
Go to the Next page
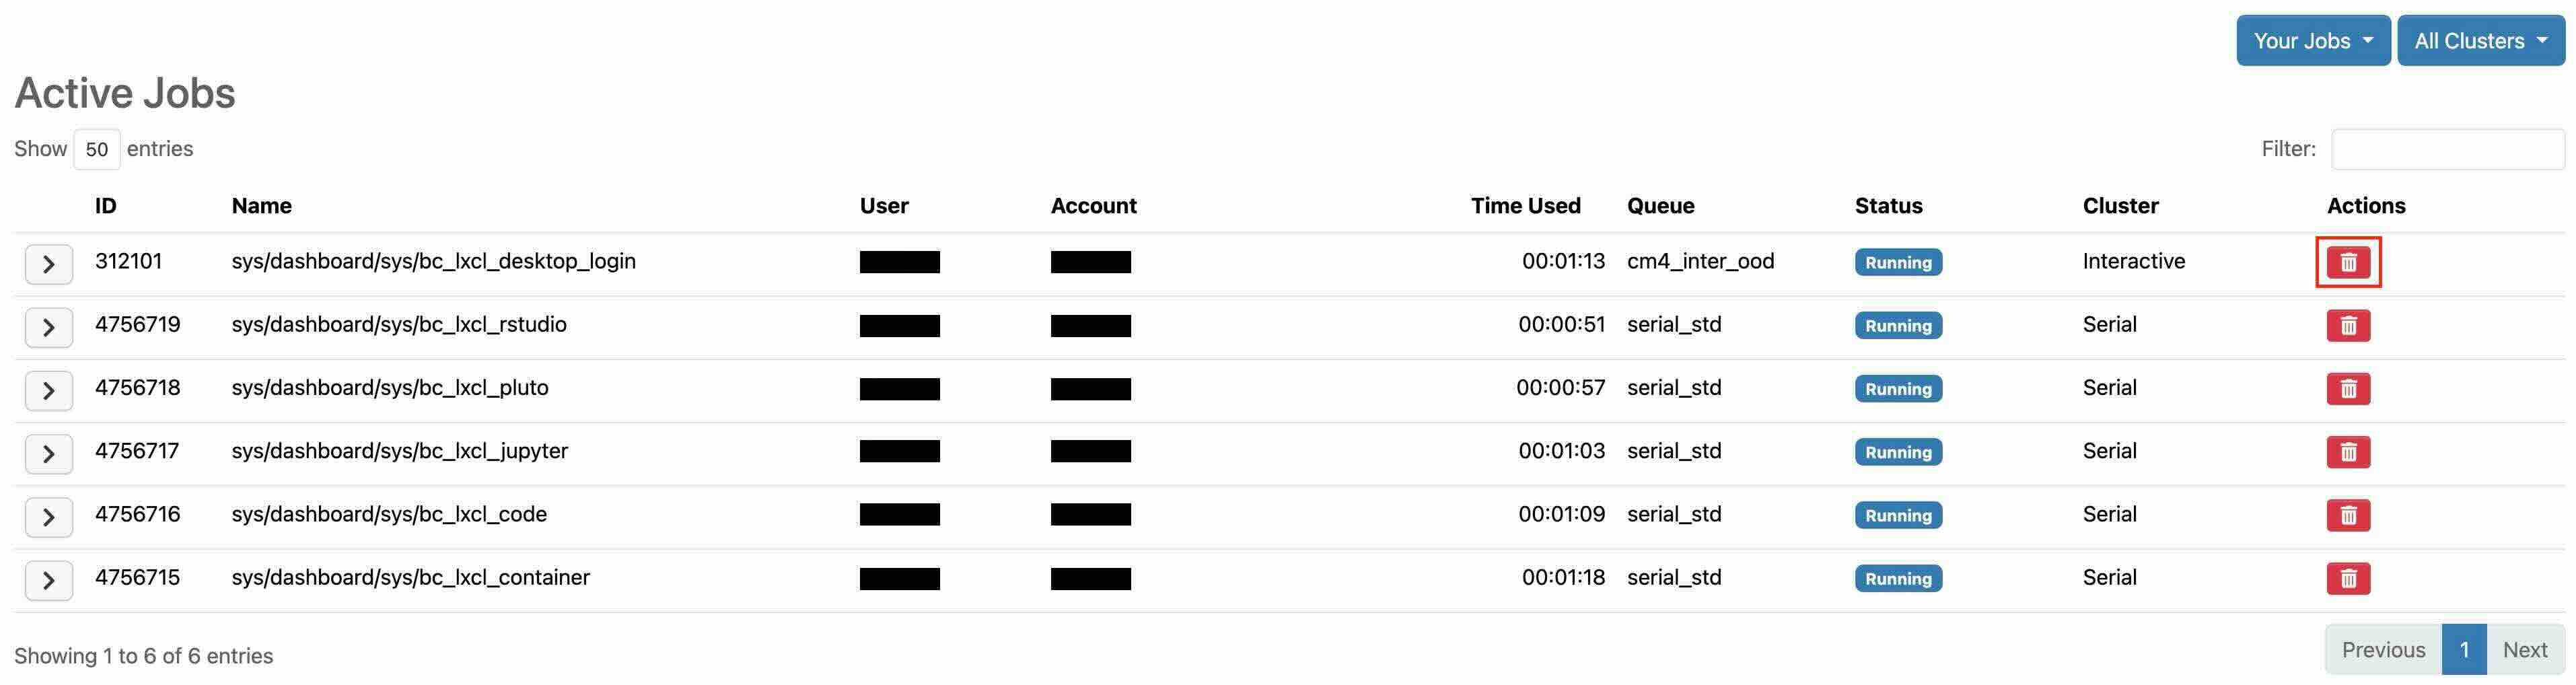tap(2524, 650)
